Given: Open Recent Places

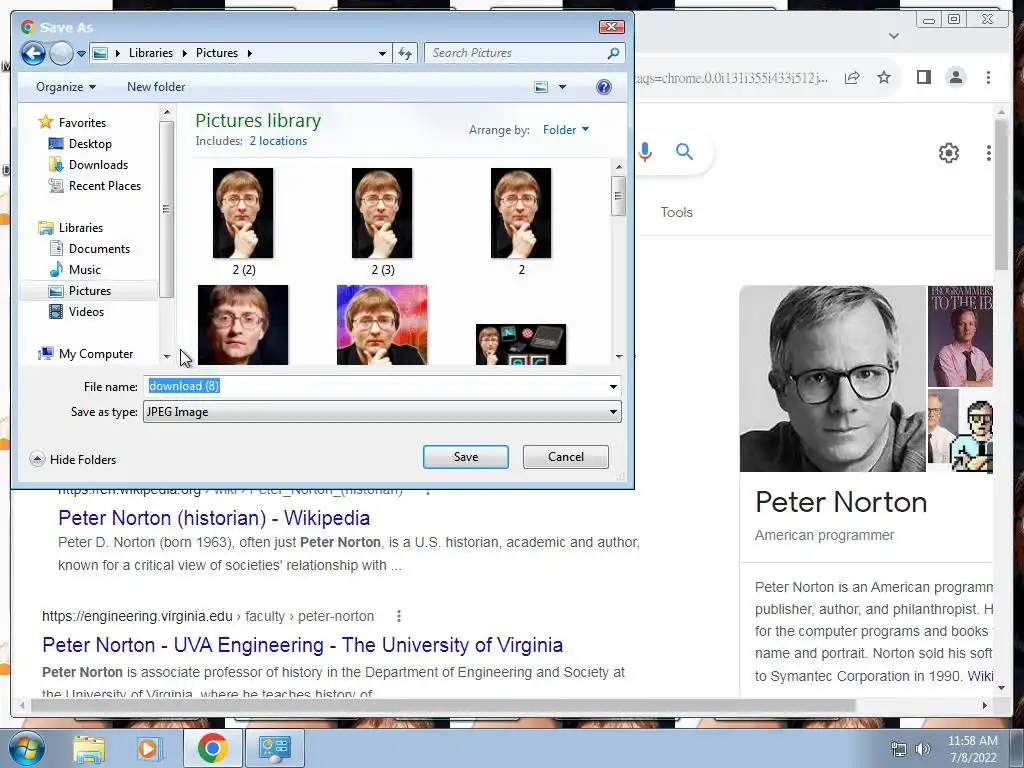Looking at the screenshot, I should click(x=104, y=185).
